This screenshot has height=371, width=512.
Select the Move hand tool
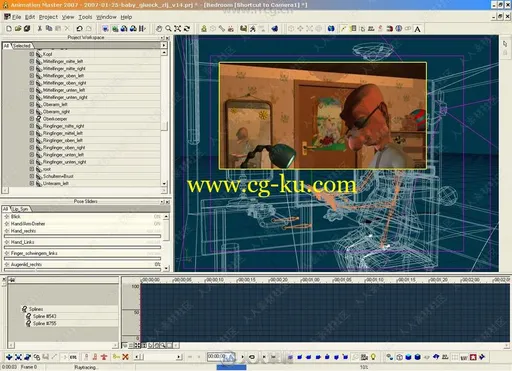[159, 29]
